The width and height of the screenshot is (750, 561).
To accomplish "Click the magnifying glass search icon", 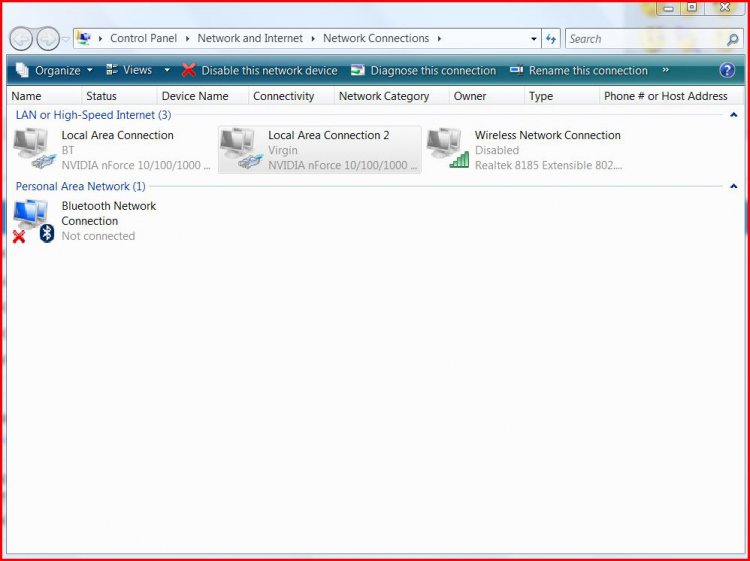I will click(x=732, y=39).
